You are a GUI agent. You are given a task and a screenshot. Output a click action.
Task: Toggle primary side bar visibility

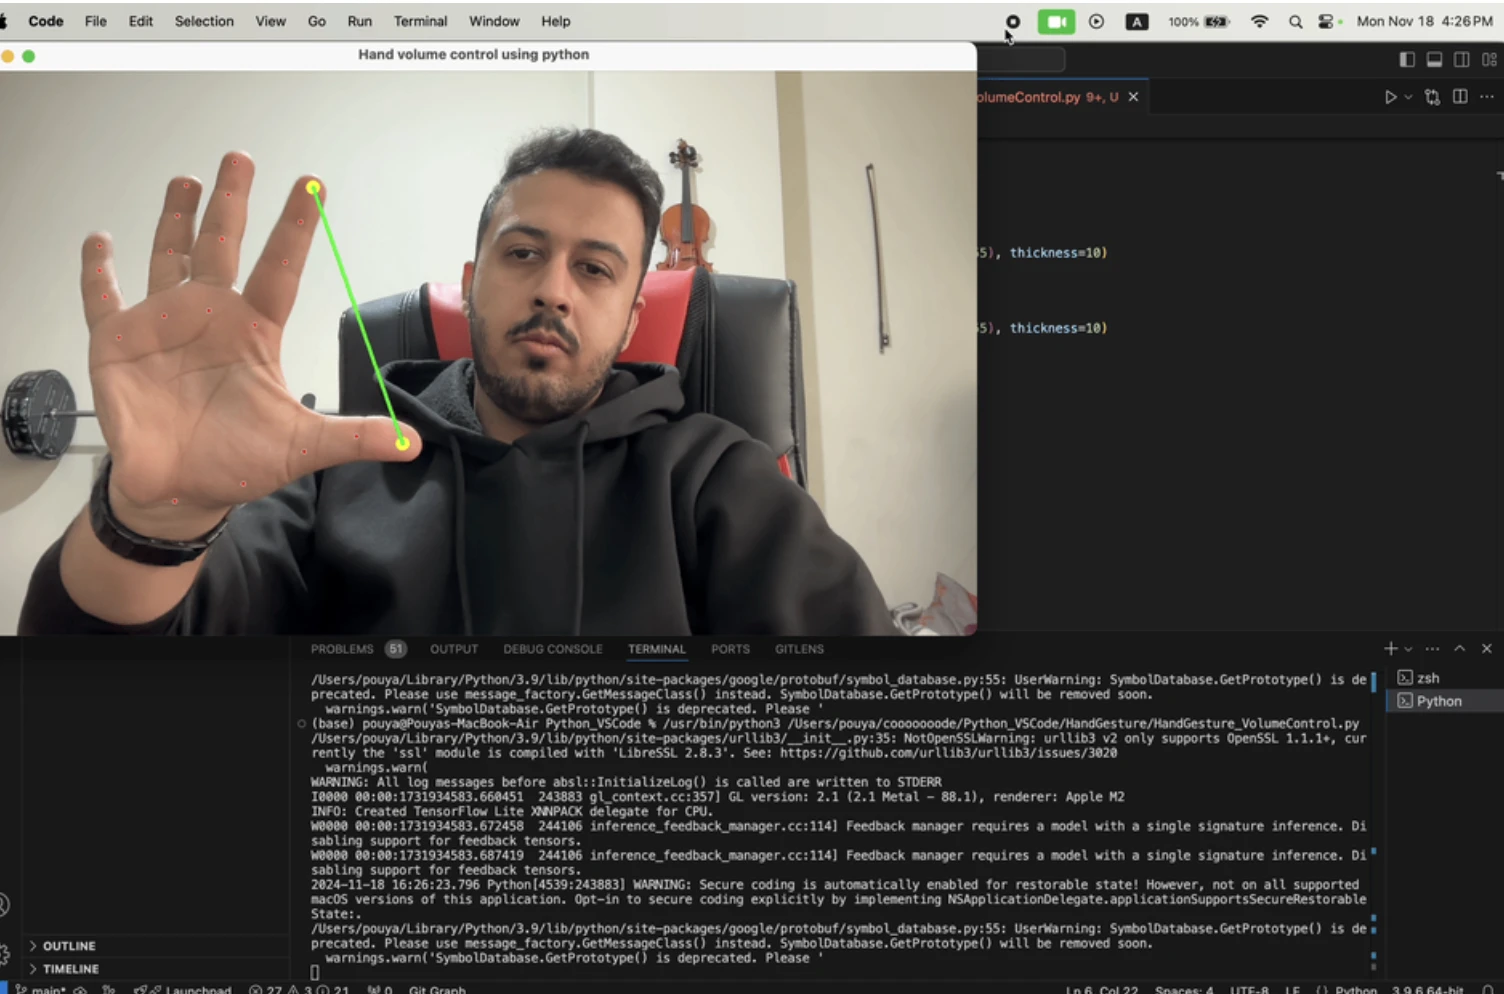coord(1407,60)
